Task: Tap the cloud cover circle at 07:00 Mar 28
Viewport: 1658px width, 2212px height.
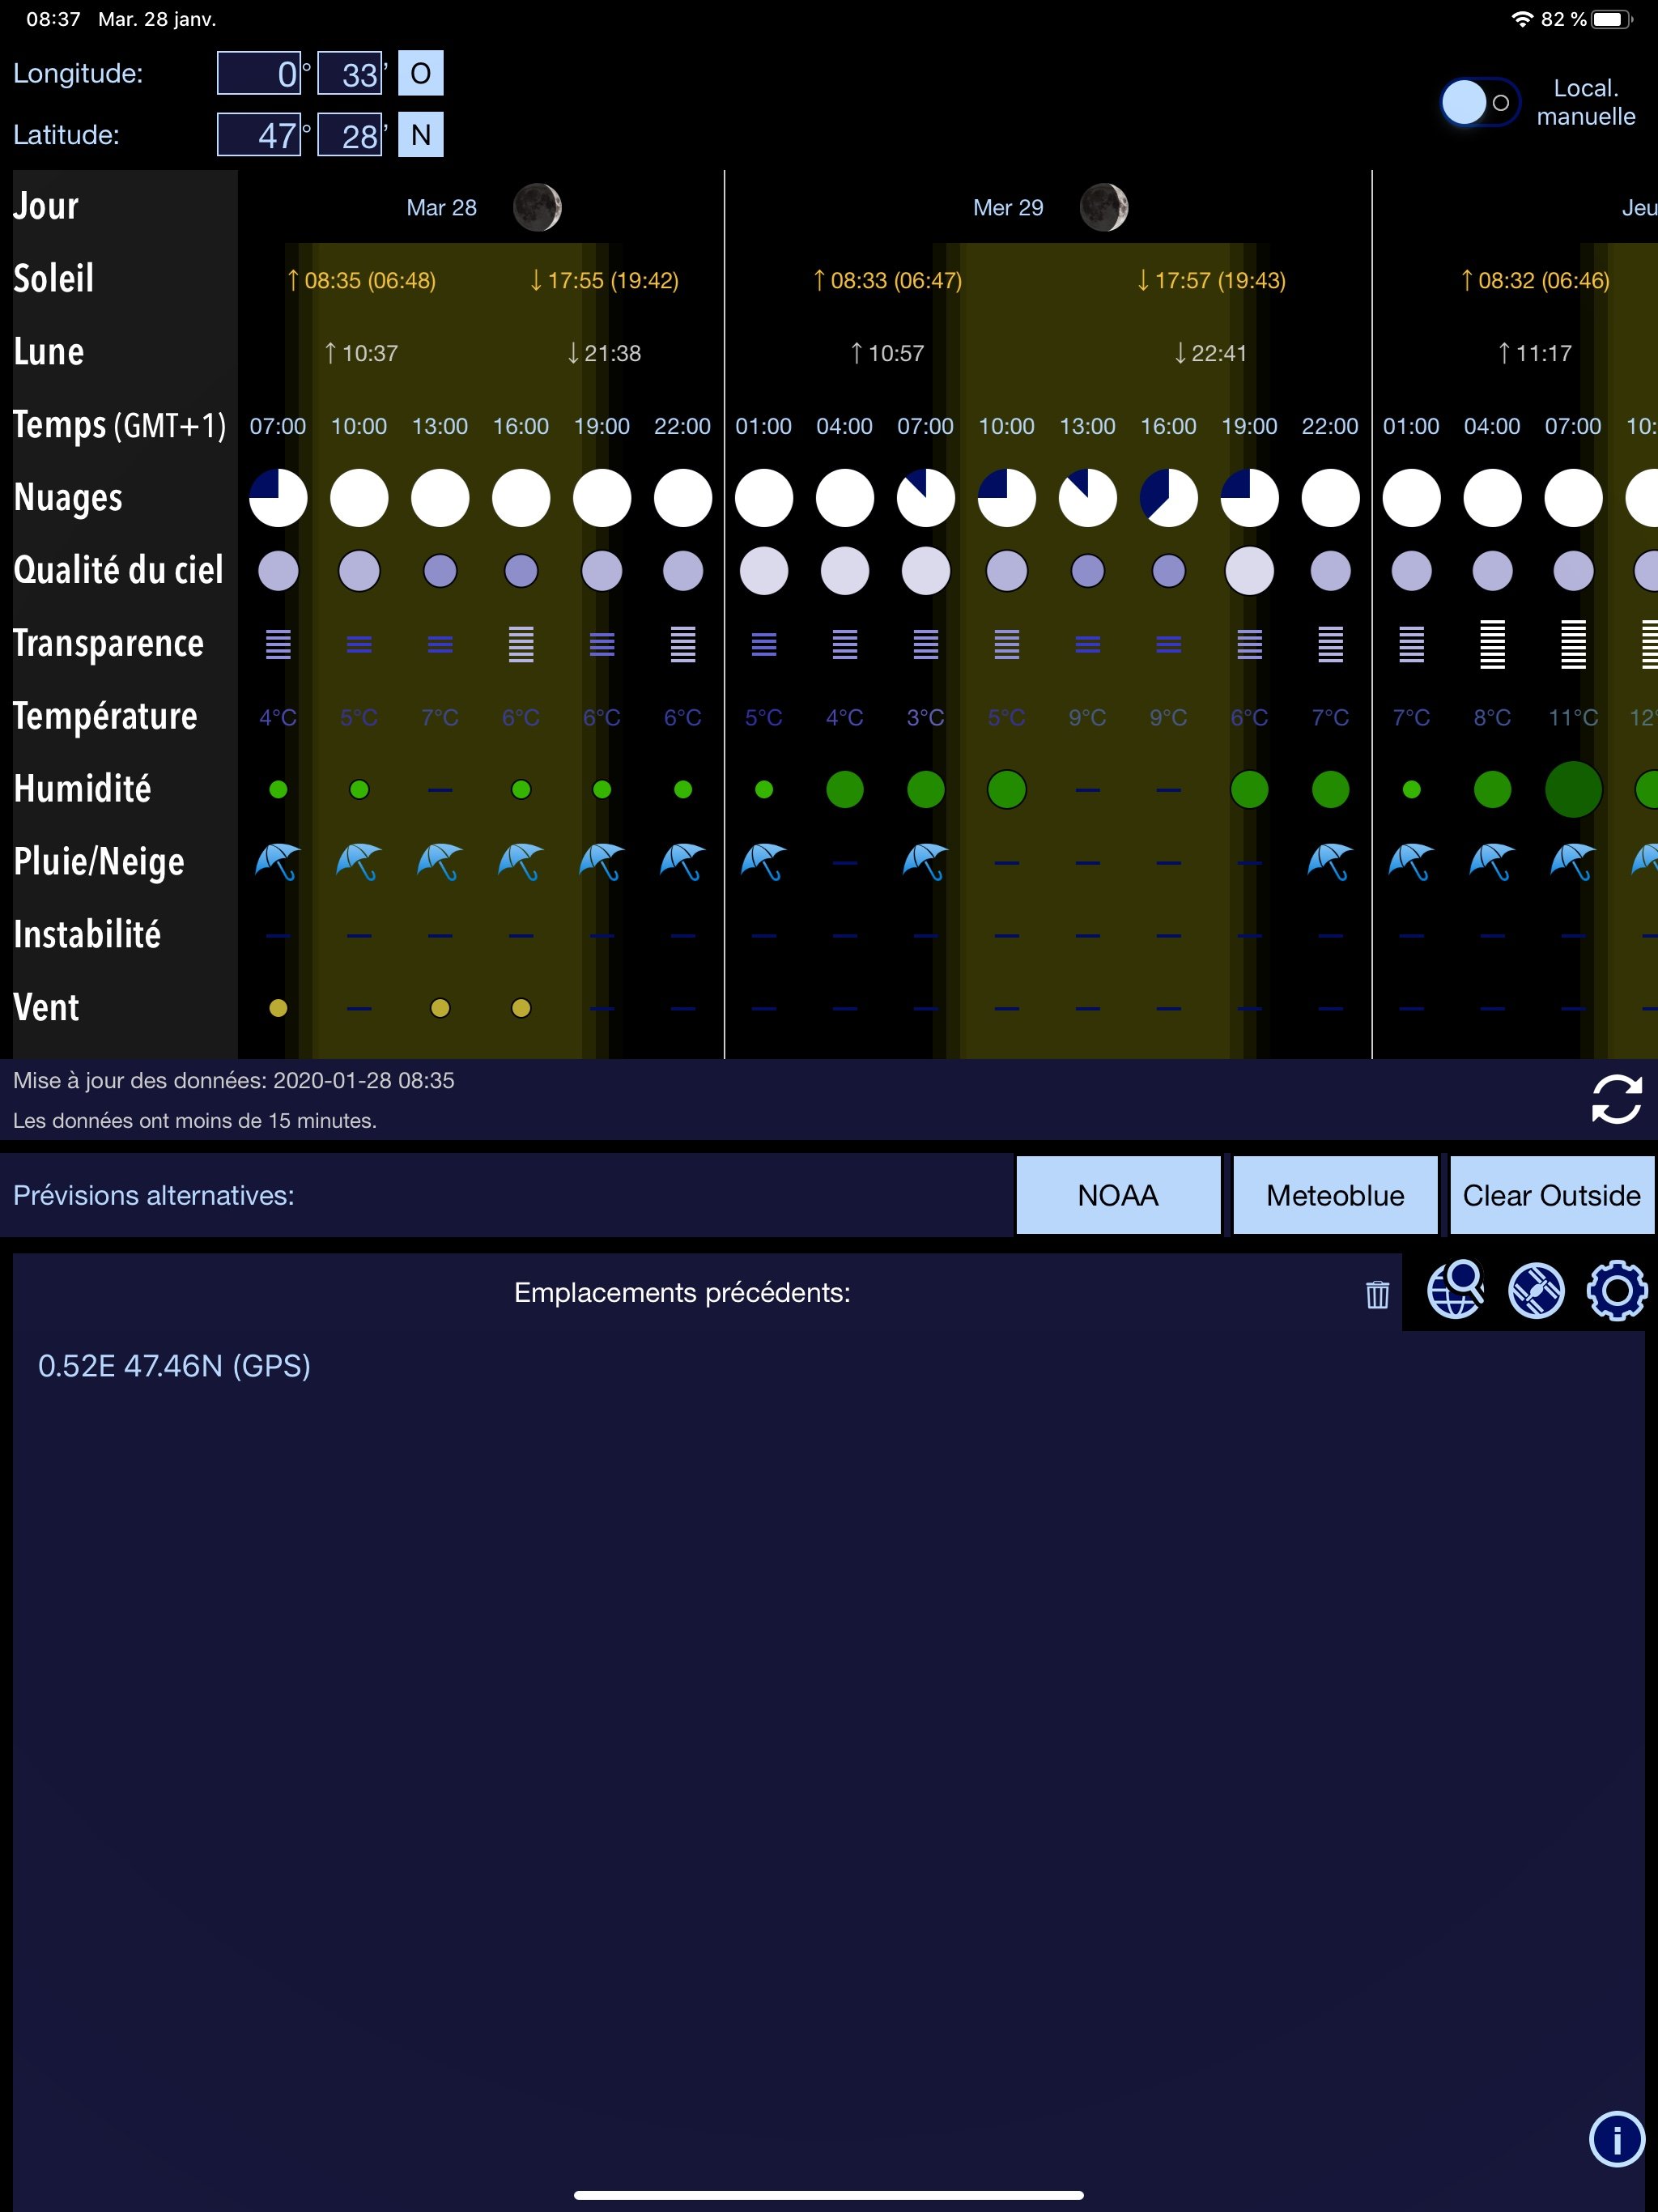Action: (x=278, y=497)
